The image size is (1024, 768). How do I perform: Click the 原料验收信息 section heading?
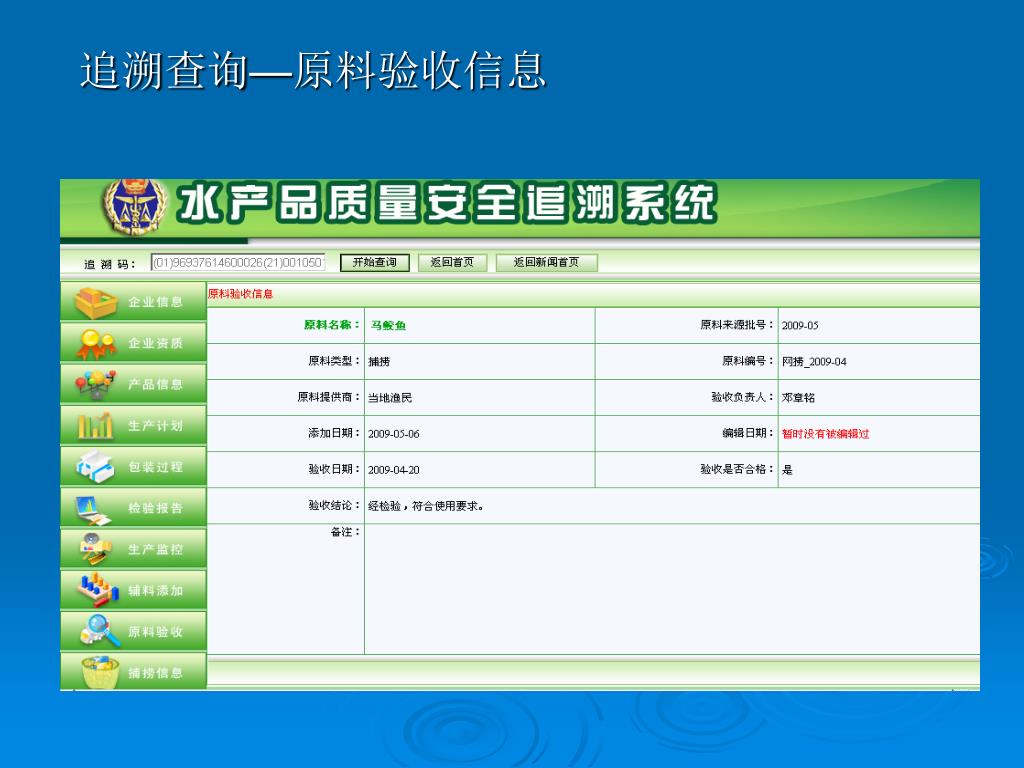(240, 294)
